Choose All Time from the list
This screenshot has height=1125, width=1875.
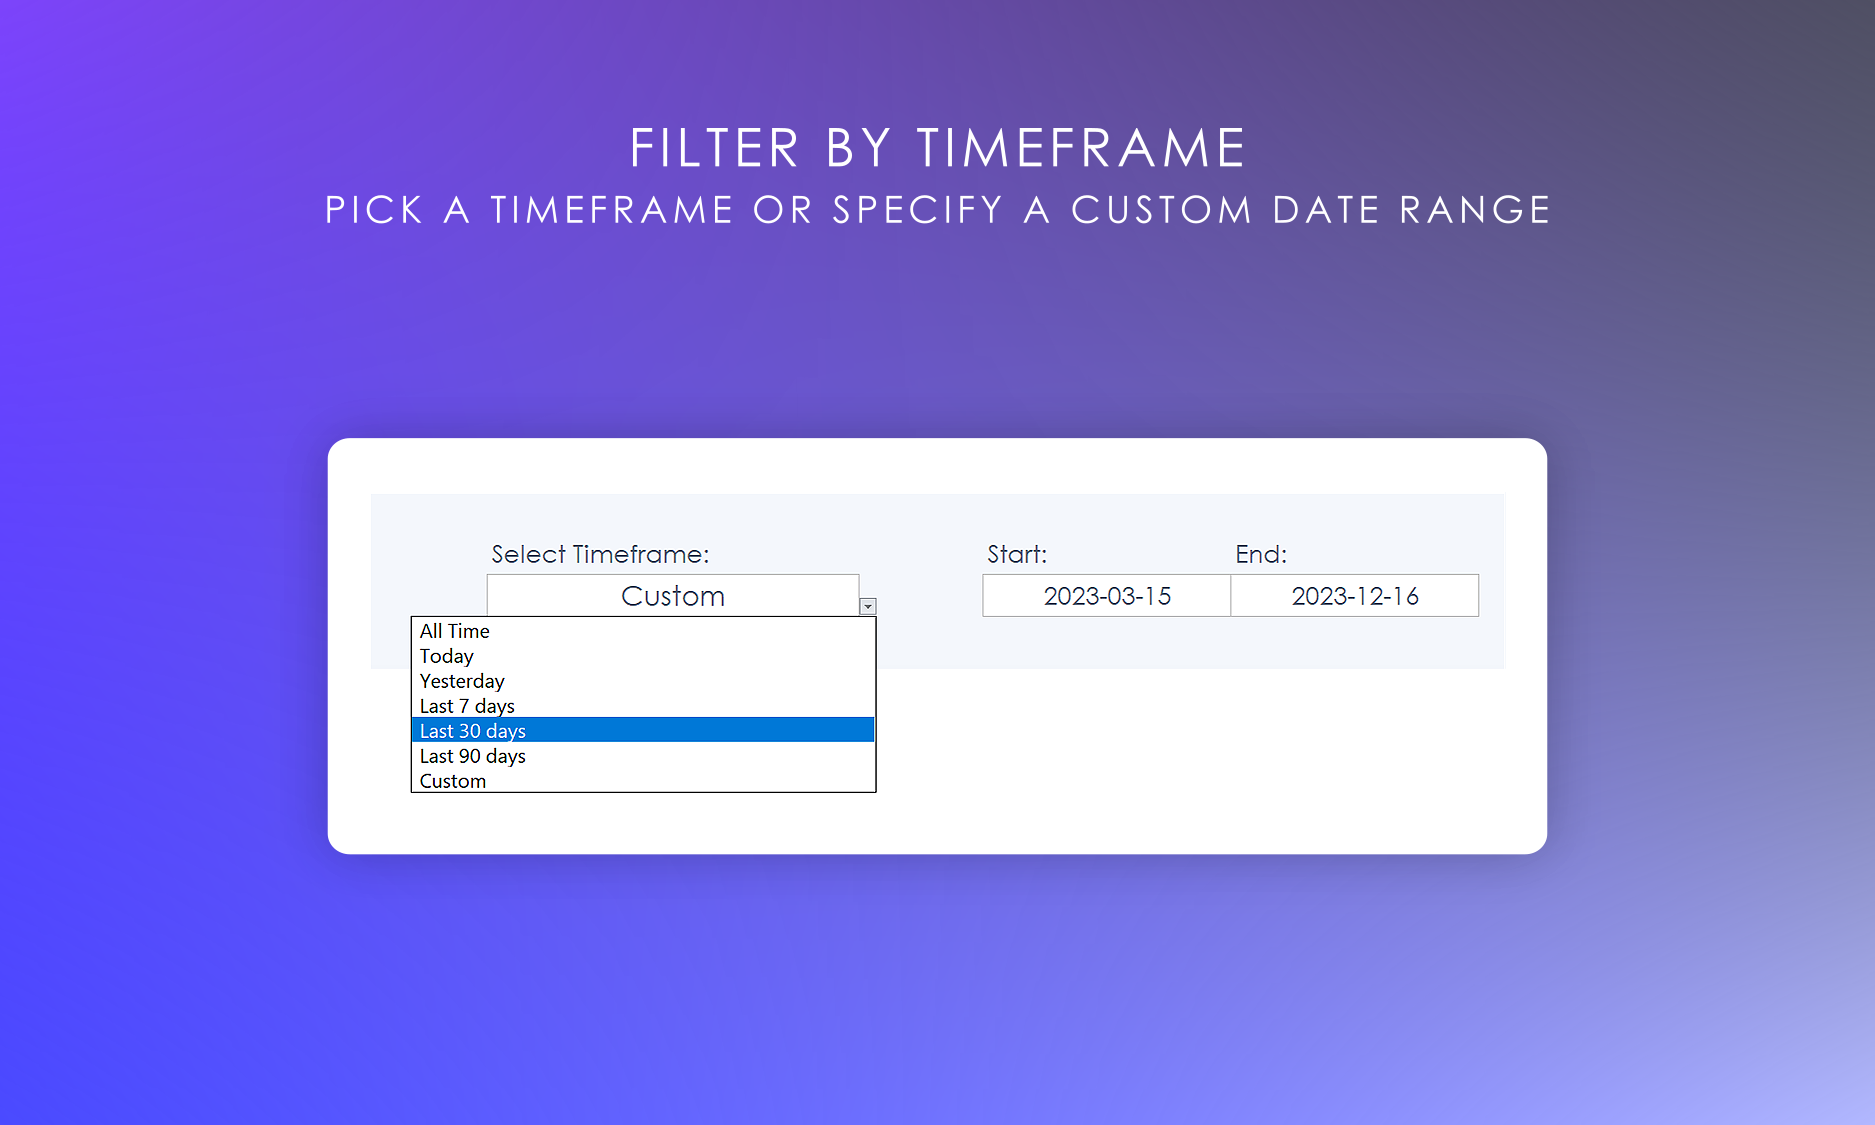[455, 631]
